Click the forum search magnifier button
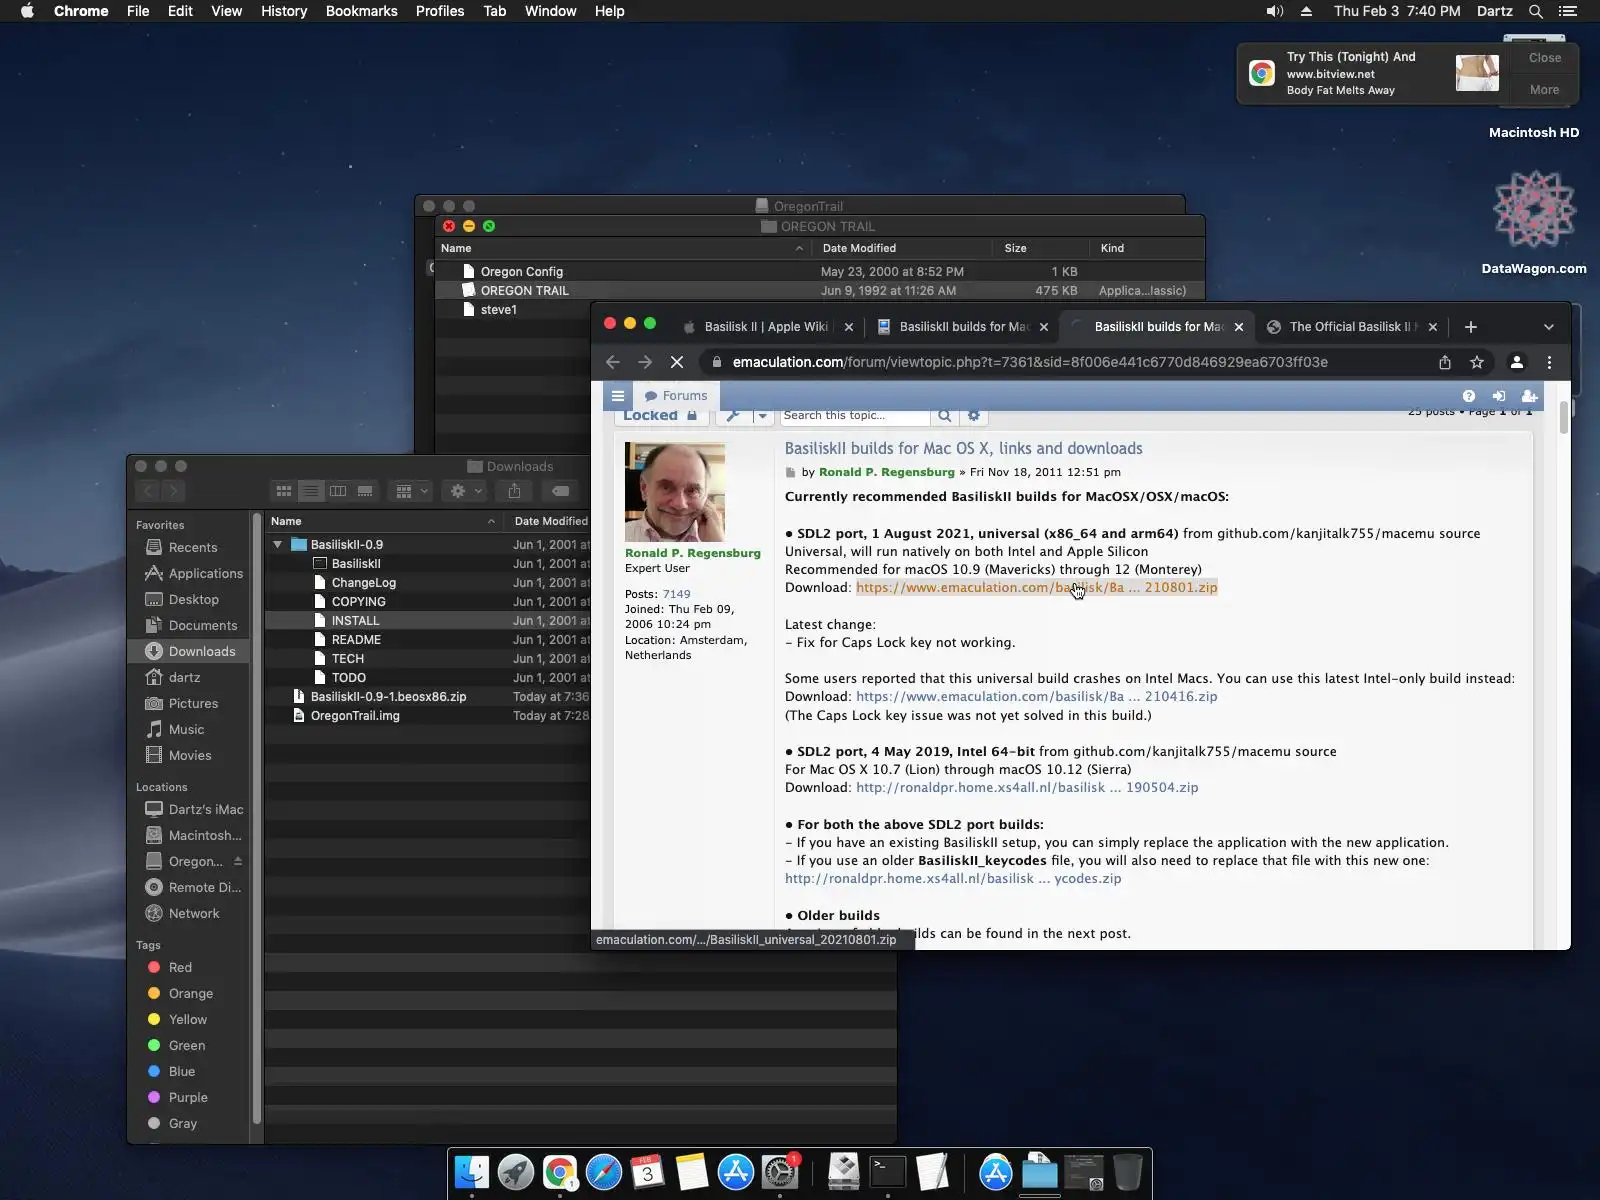This screenshot has width=1600, height=1200. pyautogui.click(x=944, y=415)
